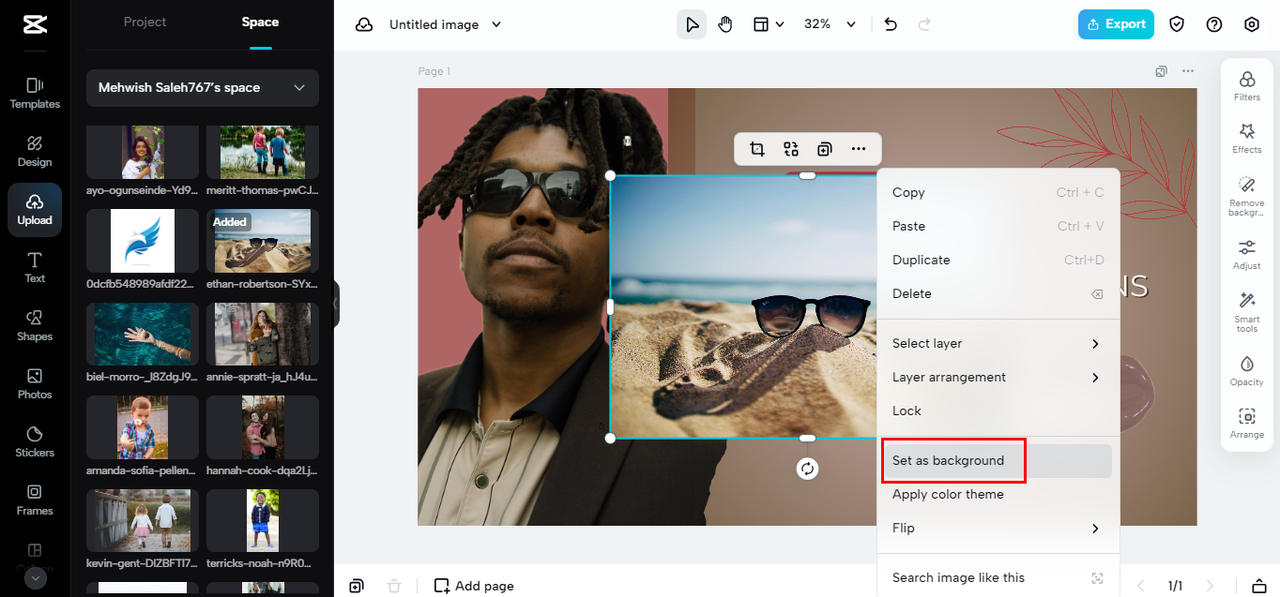Select the ethan-robertson sunglasses thumbnail
Image resolution: width=1280 pixels, height=597 pixels.
pos(263,241)
